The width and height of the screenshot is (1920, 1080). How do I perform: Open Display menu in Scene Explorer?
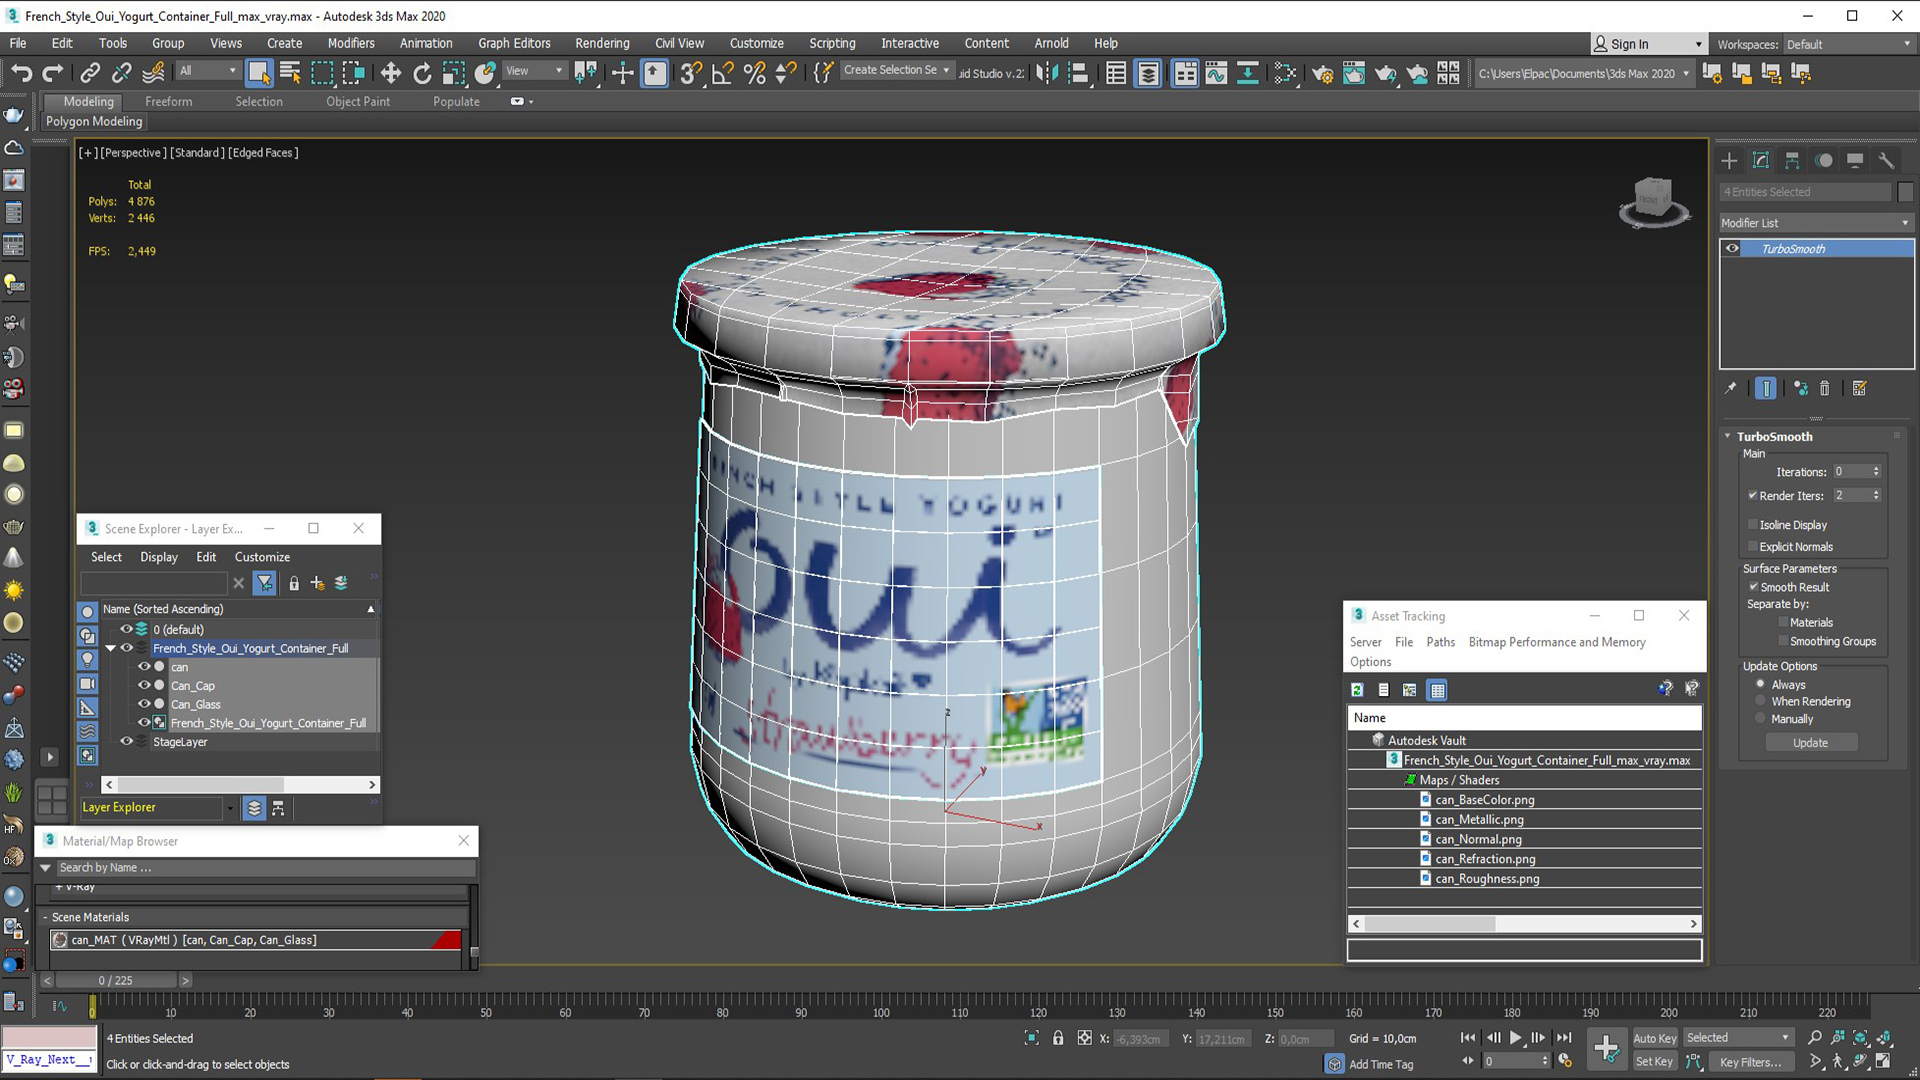[x=158, y=557]
